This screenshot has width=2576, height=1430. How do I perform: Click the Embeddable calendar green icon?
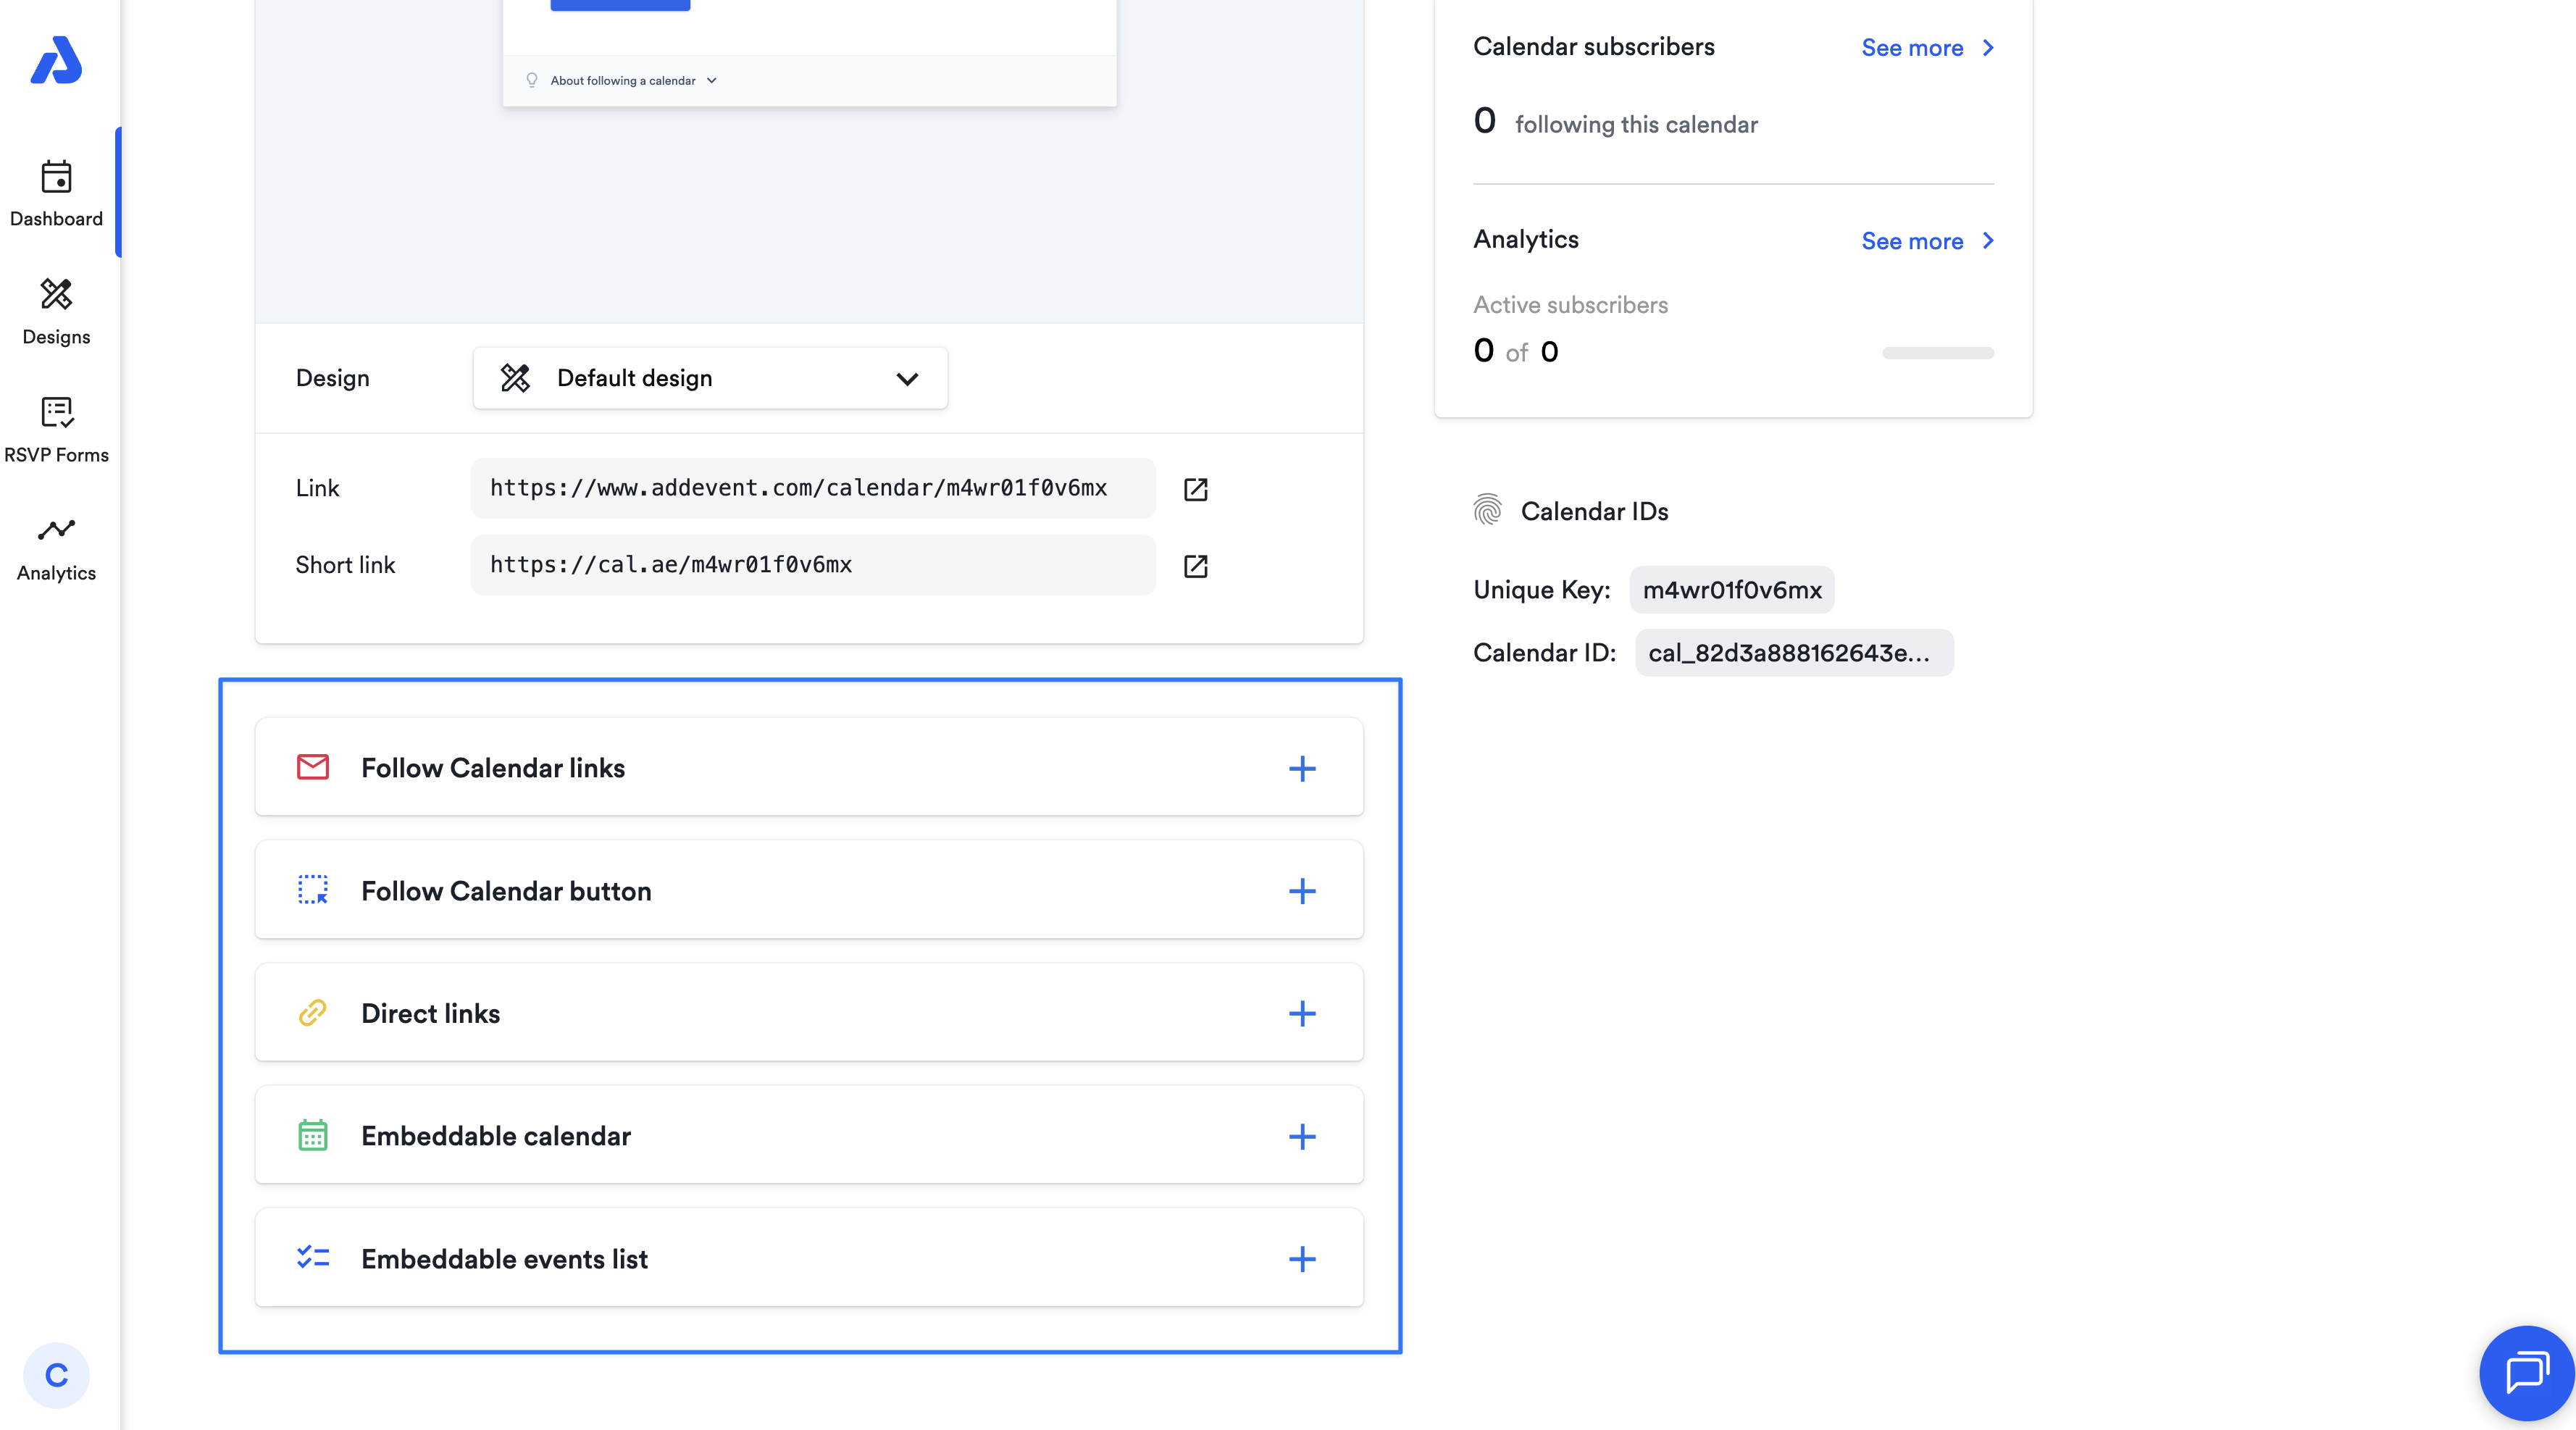coord(313,1136)
